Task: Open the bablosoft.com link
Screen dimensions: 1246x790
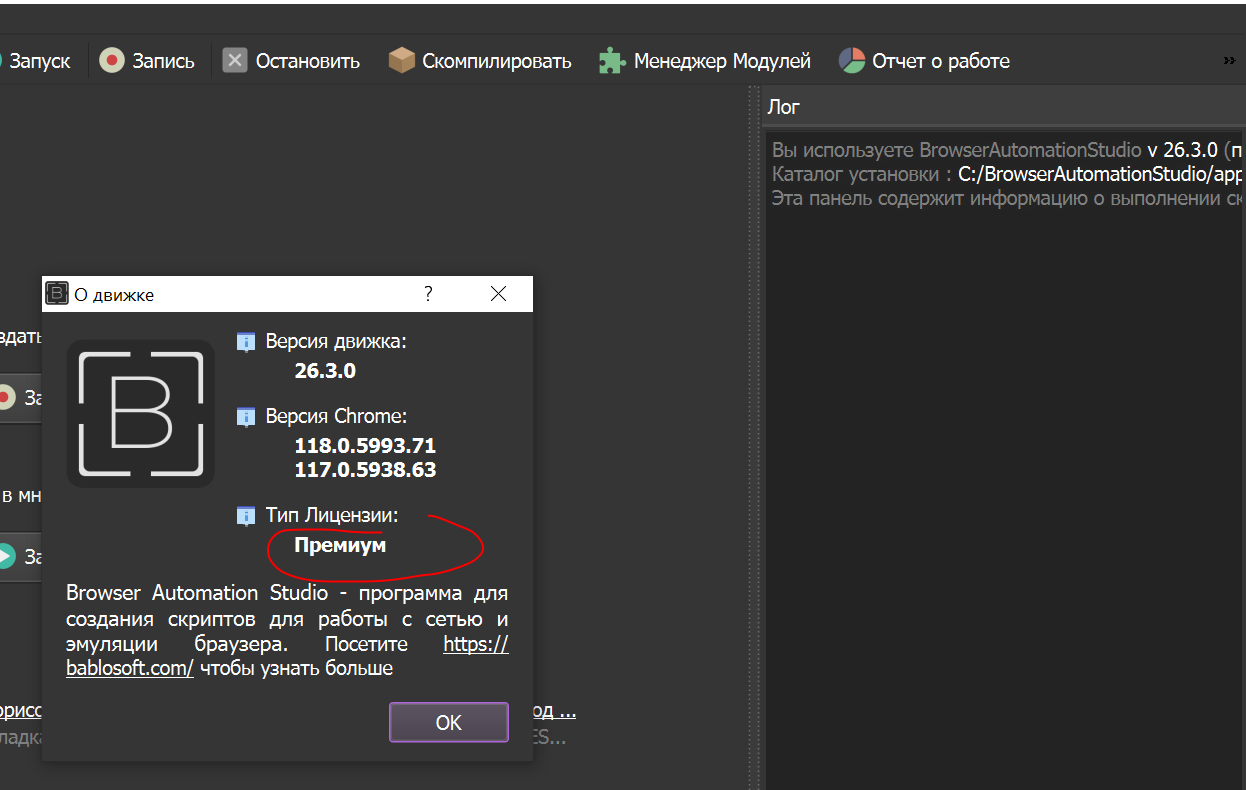Action: [x=130, y=668]
